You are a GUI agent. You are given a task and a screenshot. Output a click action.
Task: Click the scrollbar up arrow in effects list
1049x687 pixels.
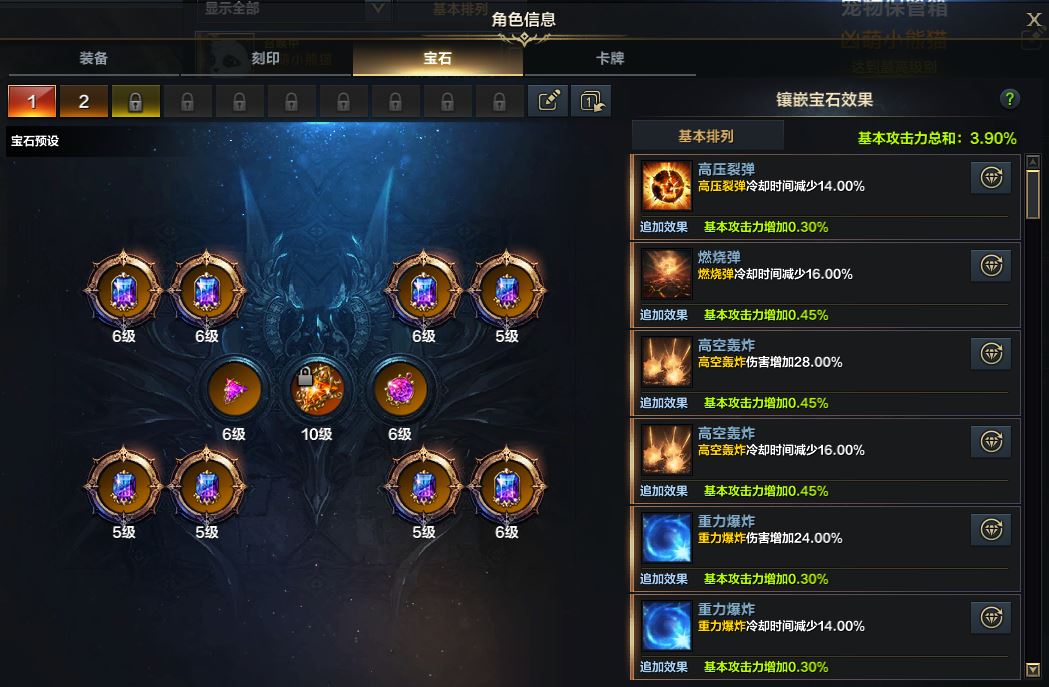pos(1033,162)
